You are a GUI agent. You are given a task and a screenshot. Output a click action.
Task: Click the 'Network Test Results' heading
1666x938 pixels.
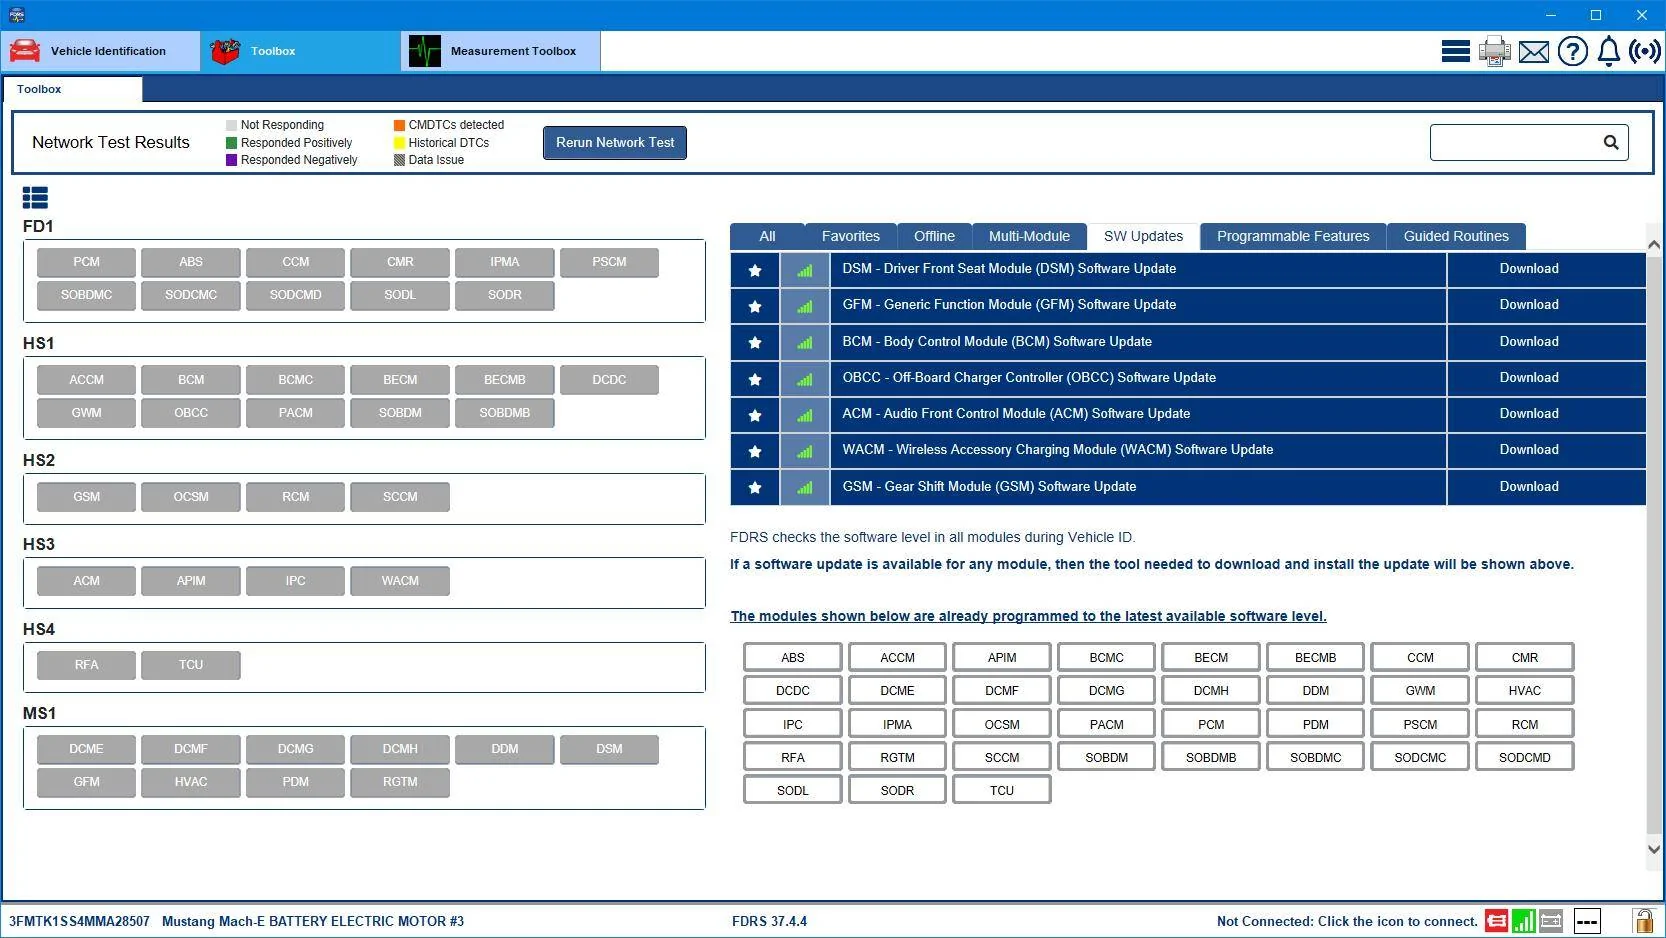click(x=111, y=142)
